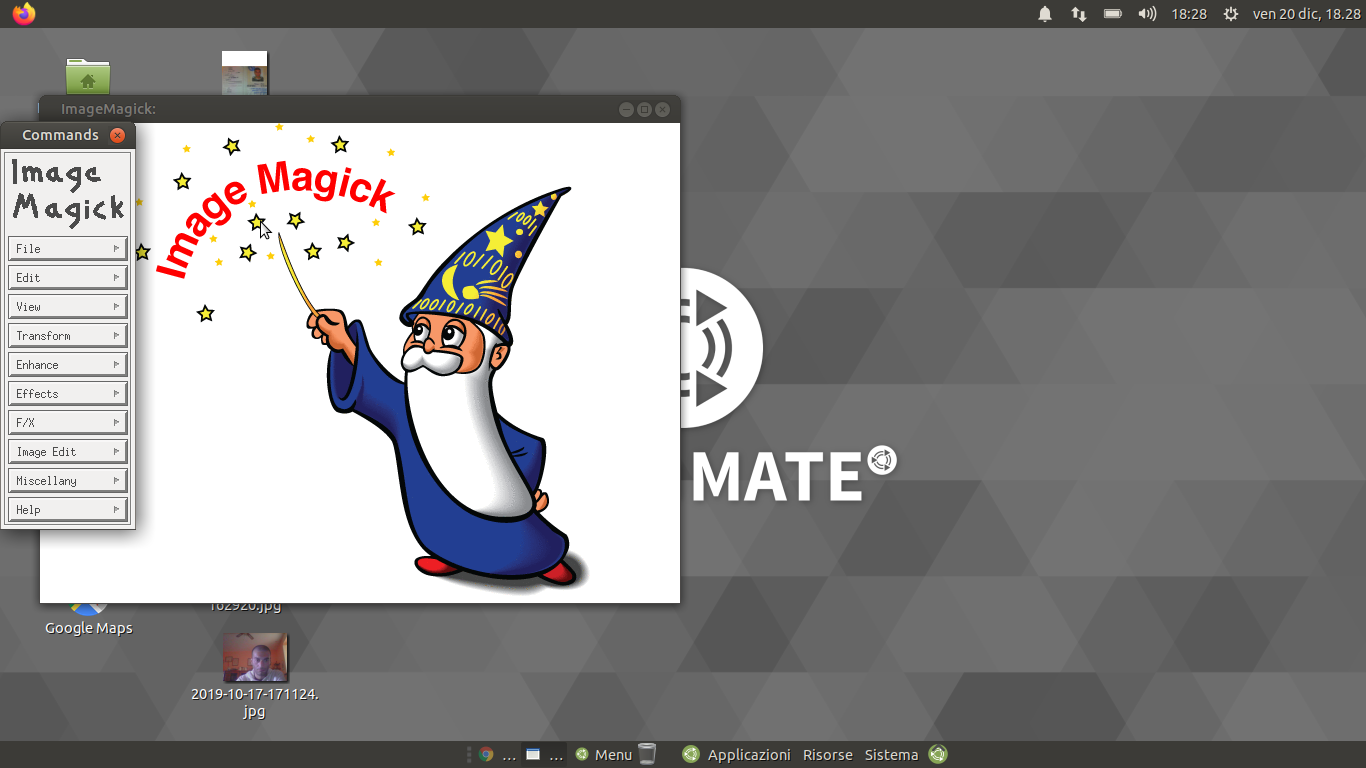This screenshot has height=768, width=1366.
Task: Click the Ubuntu MATE icon beside Applicazioni
Action: pos(691,755)
